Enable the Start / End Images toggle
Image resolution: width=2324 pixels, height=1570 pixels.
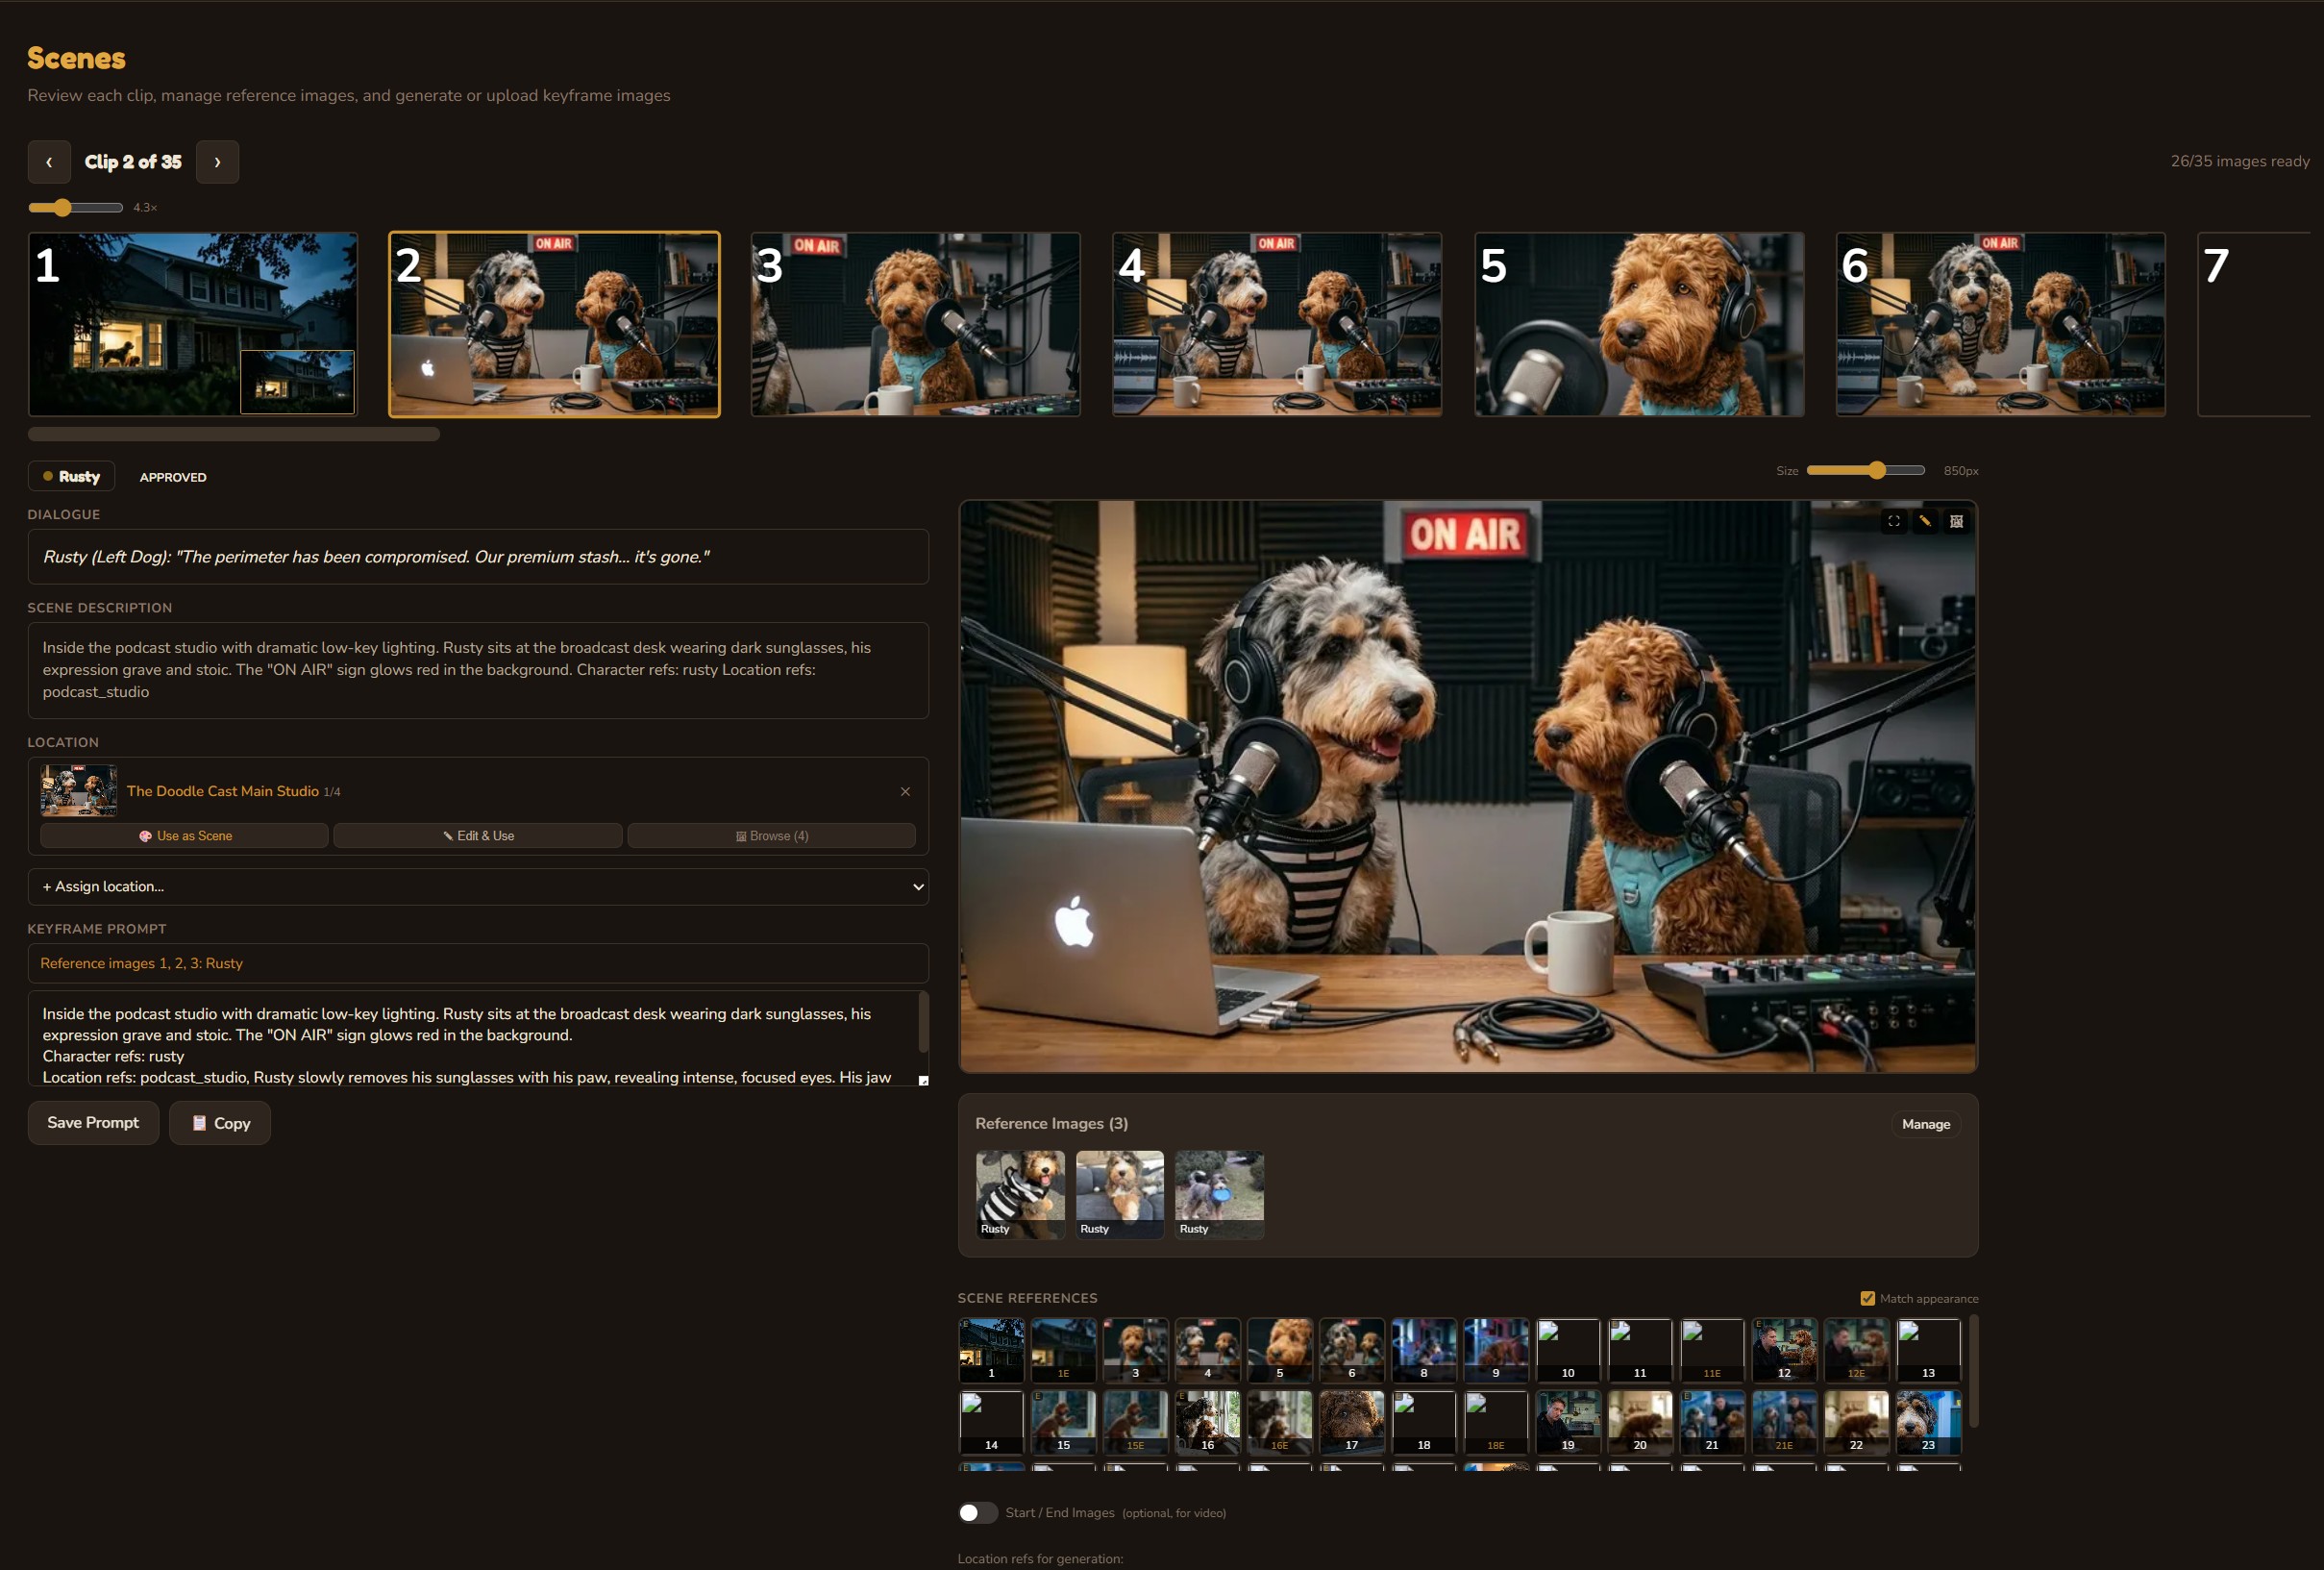977,1513
